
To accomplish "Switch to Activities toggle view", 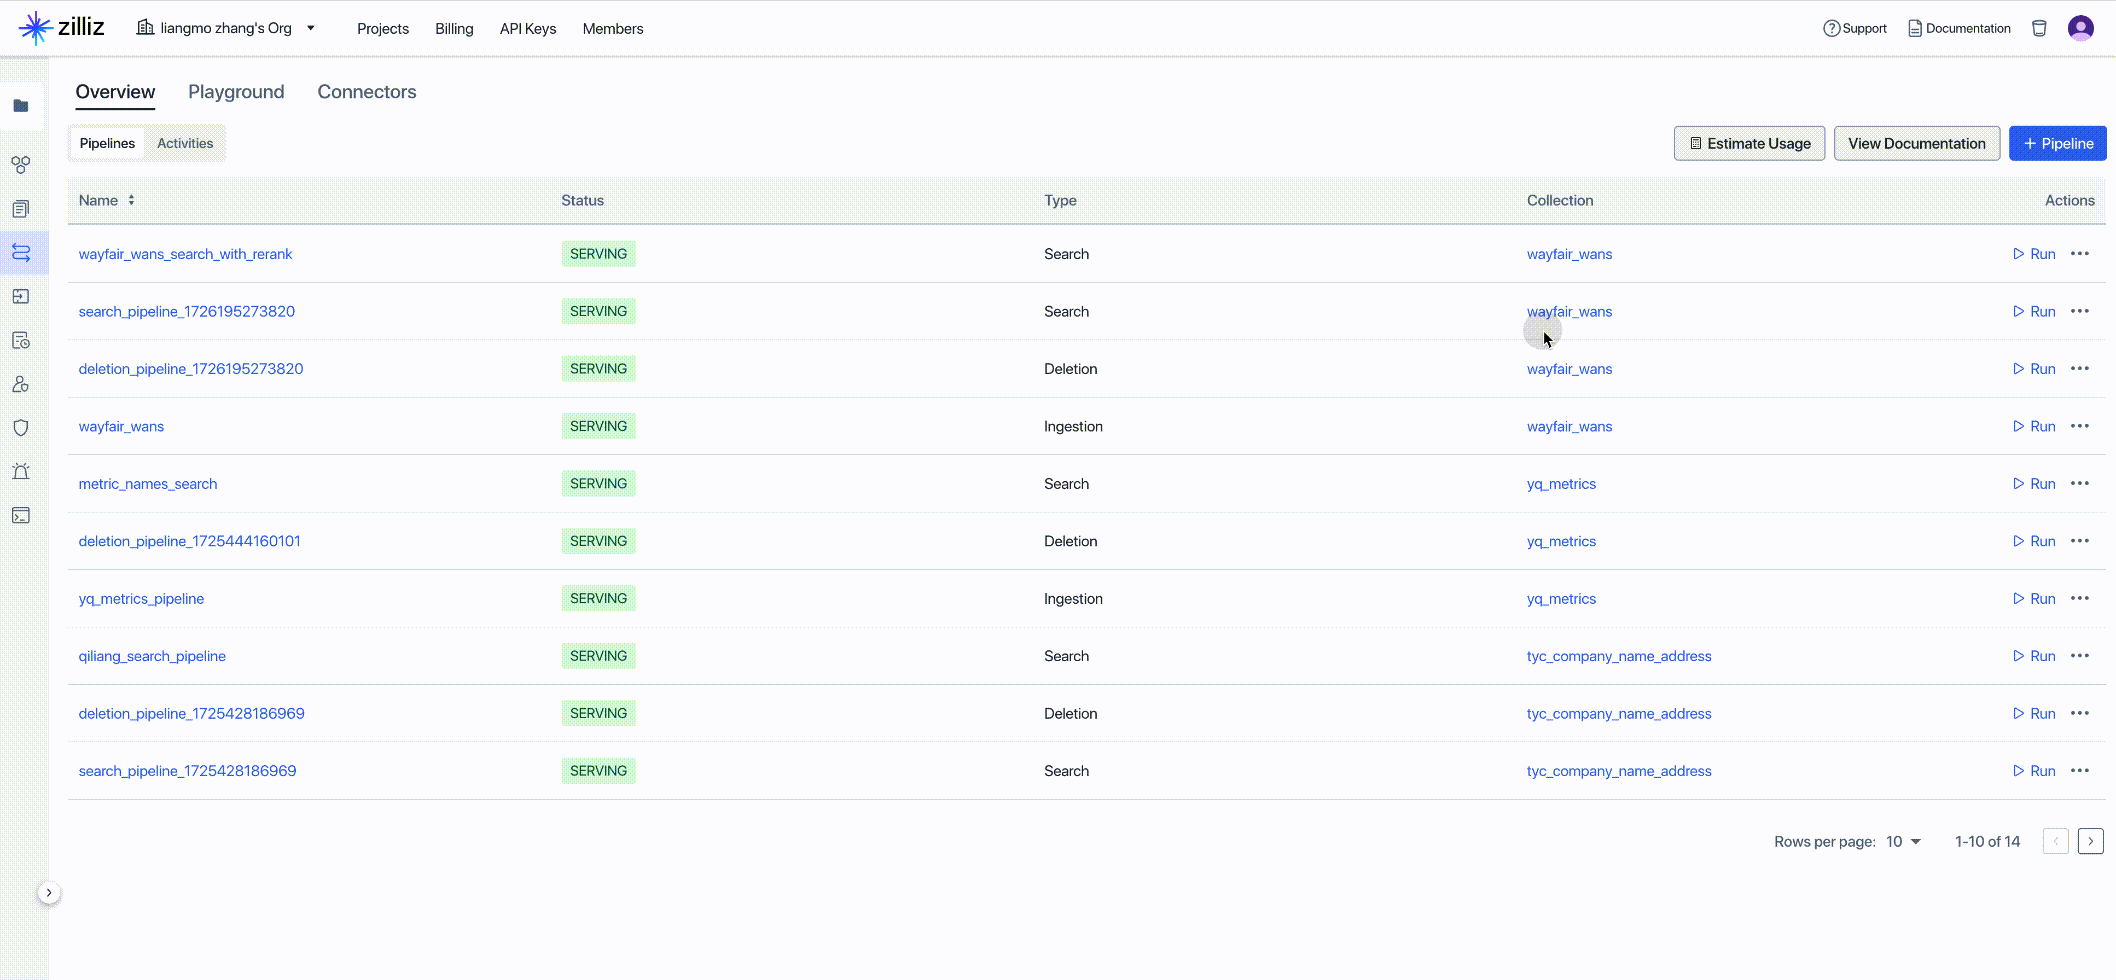I will (x=185, y=143).
